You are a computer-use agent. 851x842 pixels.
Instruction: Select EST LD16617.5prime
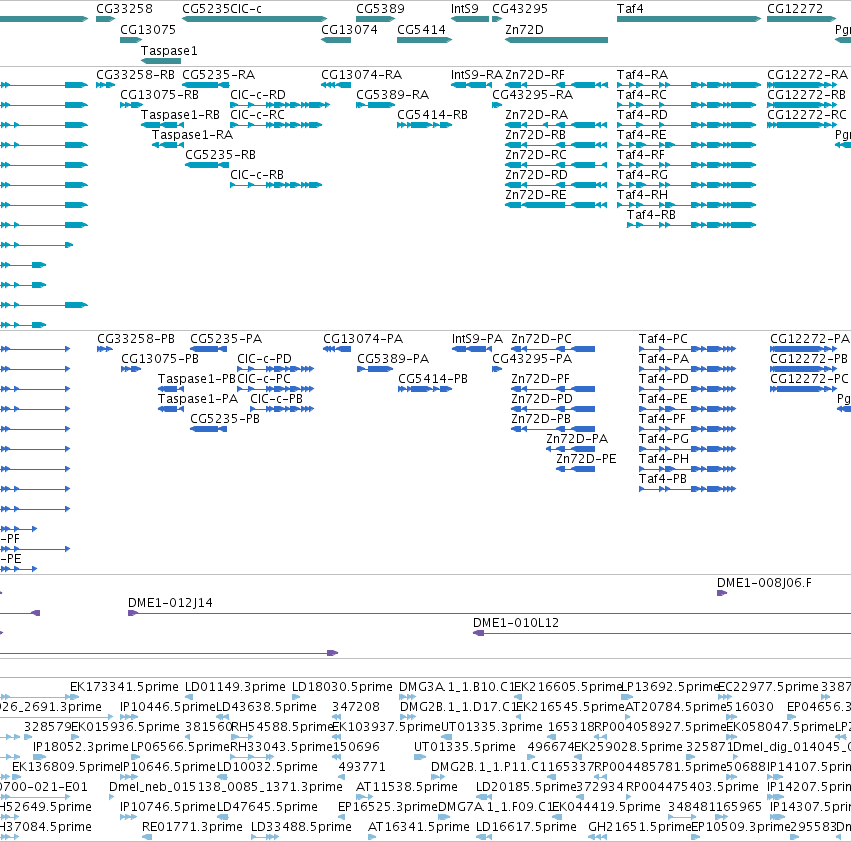(526, 827)
